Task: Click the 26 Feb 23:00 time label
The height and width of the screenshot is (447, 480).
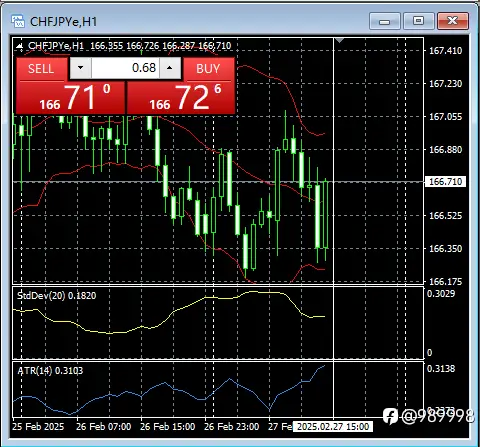Action: tap(232, 426)
